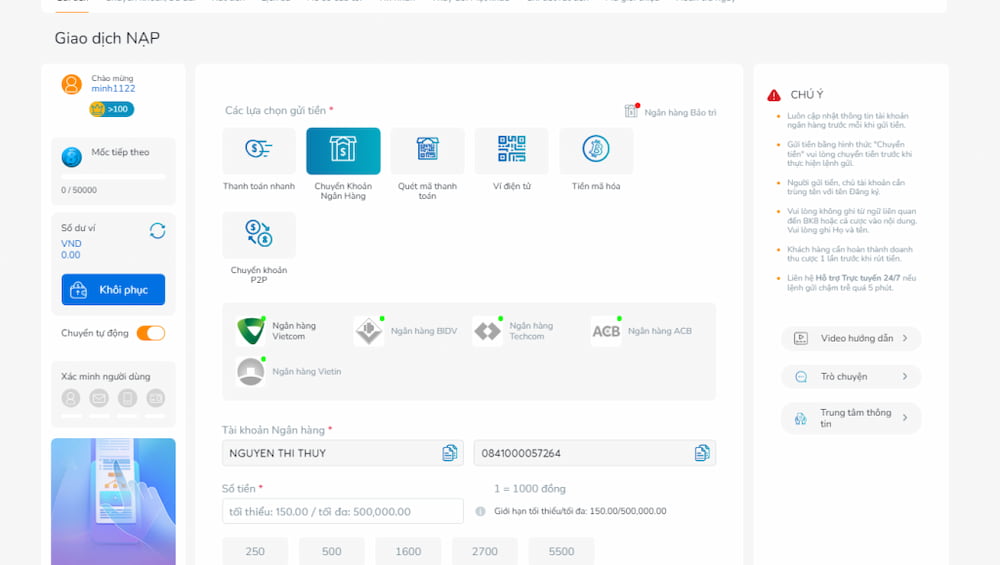This screenshot has height=565, width=1000.
Task: Pick the Ví điện tử QR icon
Action: click(511, 150)
